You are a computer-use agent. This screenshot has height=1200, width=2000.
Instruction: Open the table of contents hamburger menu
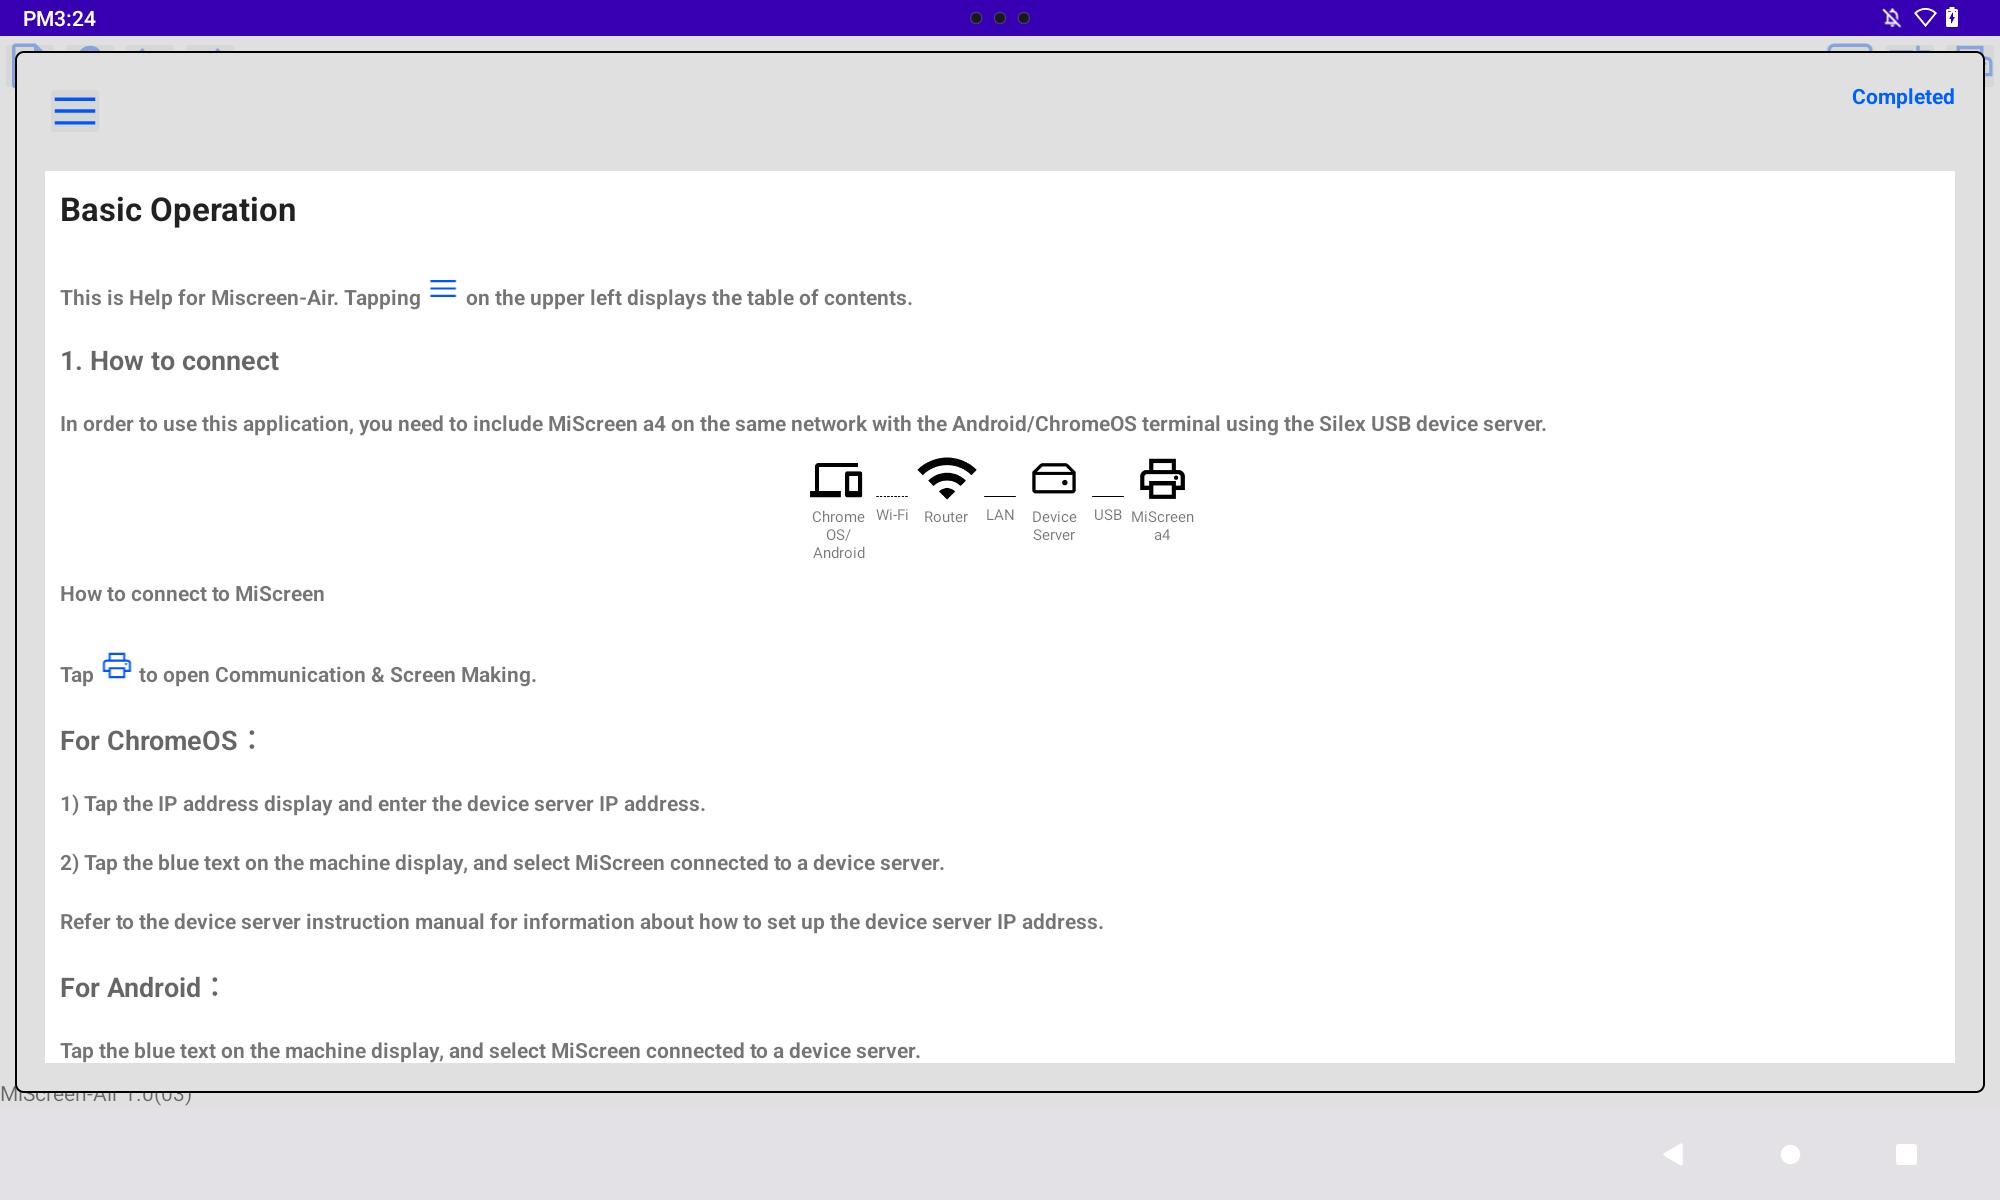75,110
